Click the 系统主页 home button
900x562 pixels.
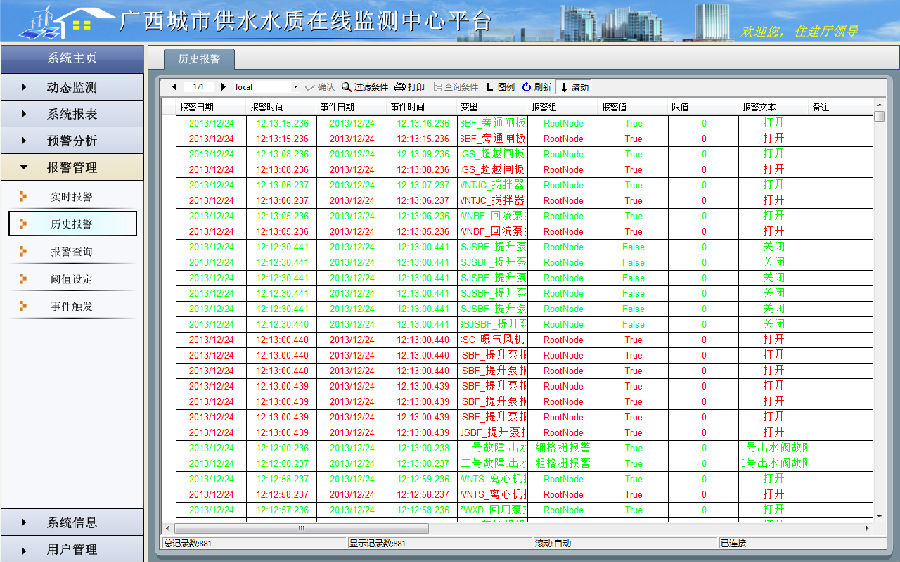[x=72, y=58]
